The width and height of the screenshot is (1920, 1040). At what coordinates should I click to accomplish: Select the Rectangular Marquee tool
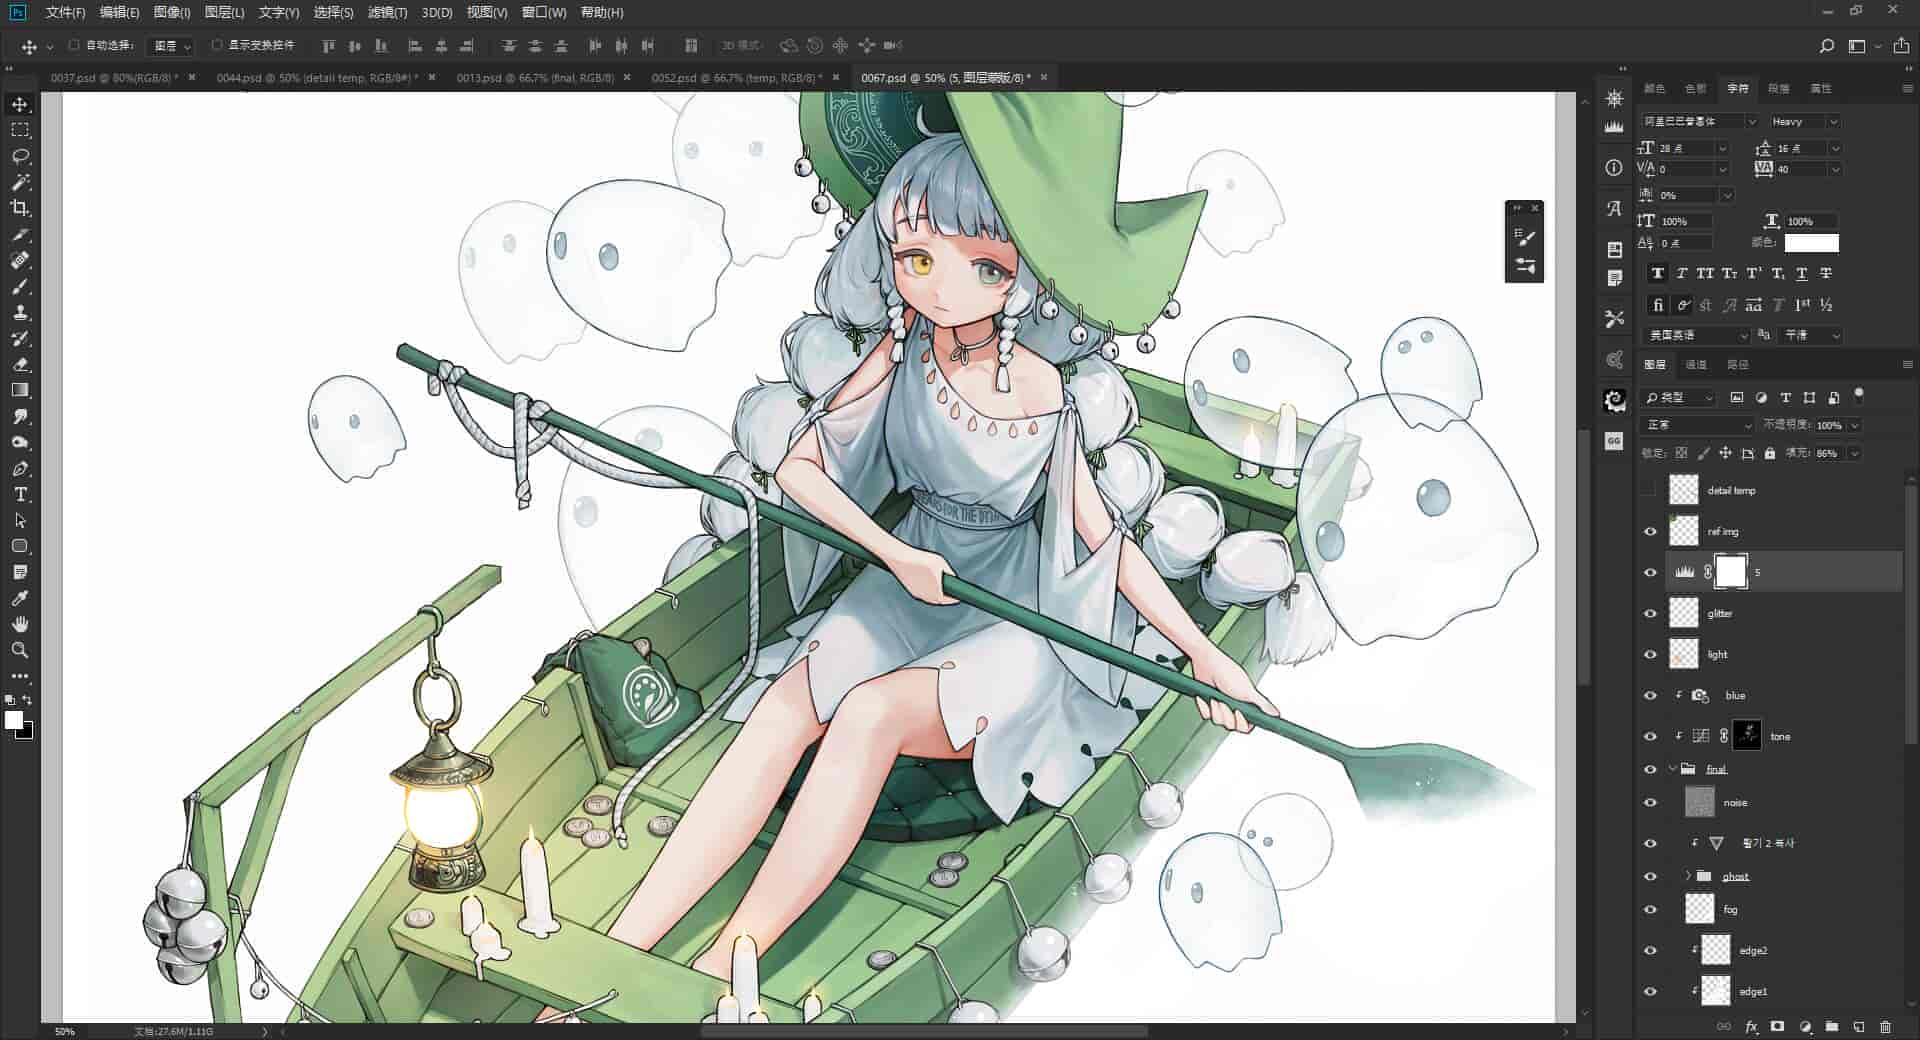point(20,130)
